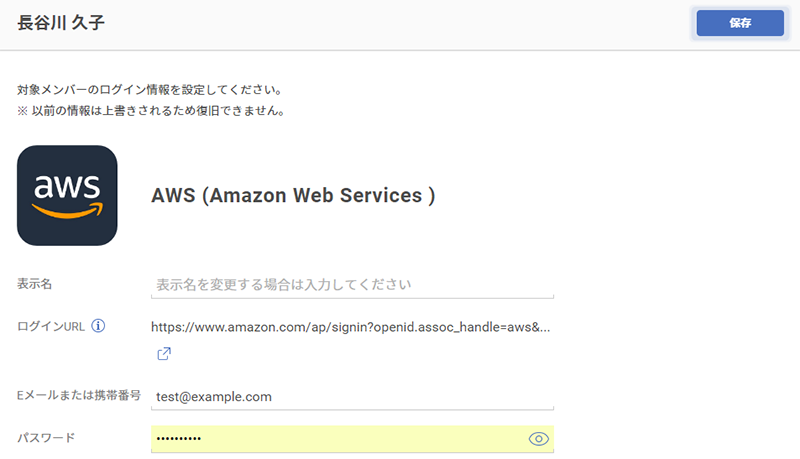Image resolution: width=800 pixels, height=459 pixels.
Task: Click the ※ 以前の情報は上書き warning note
Action: click(151, 111)
